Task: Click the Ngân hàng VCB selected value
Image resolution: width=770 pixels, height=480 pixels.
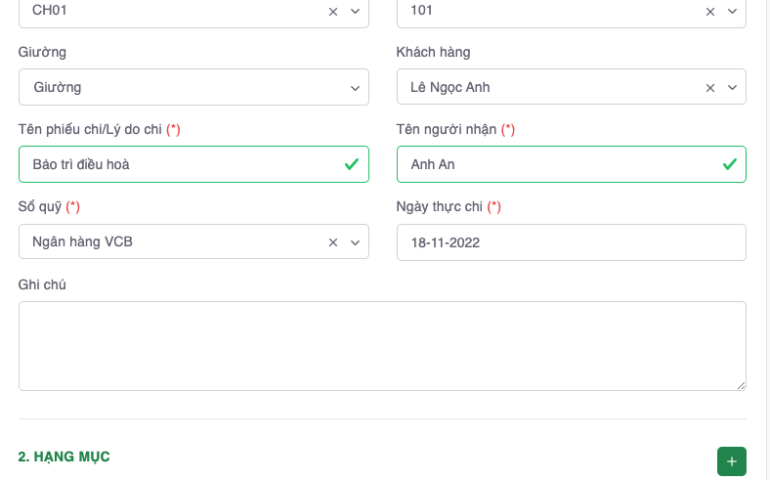Action: click(82, 242)
